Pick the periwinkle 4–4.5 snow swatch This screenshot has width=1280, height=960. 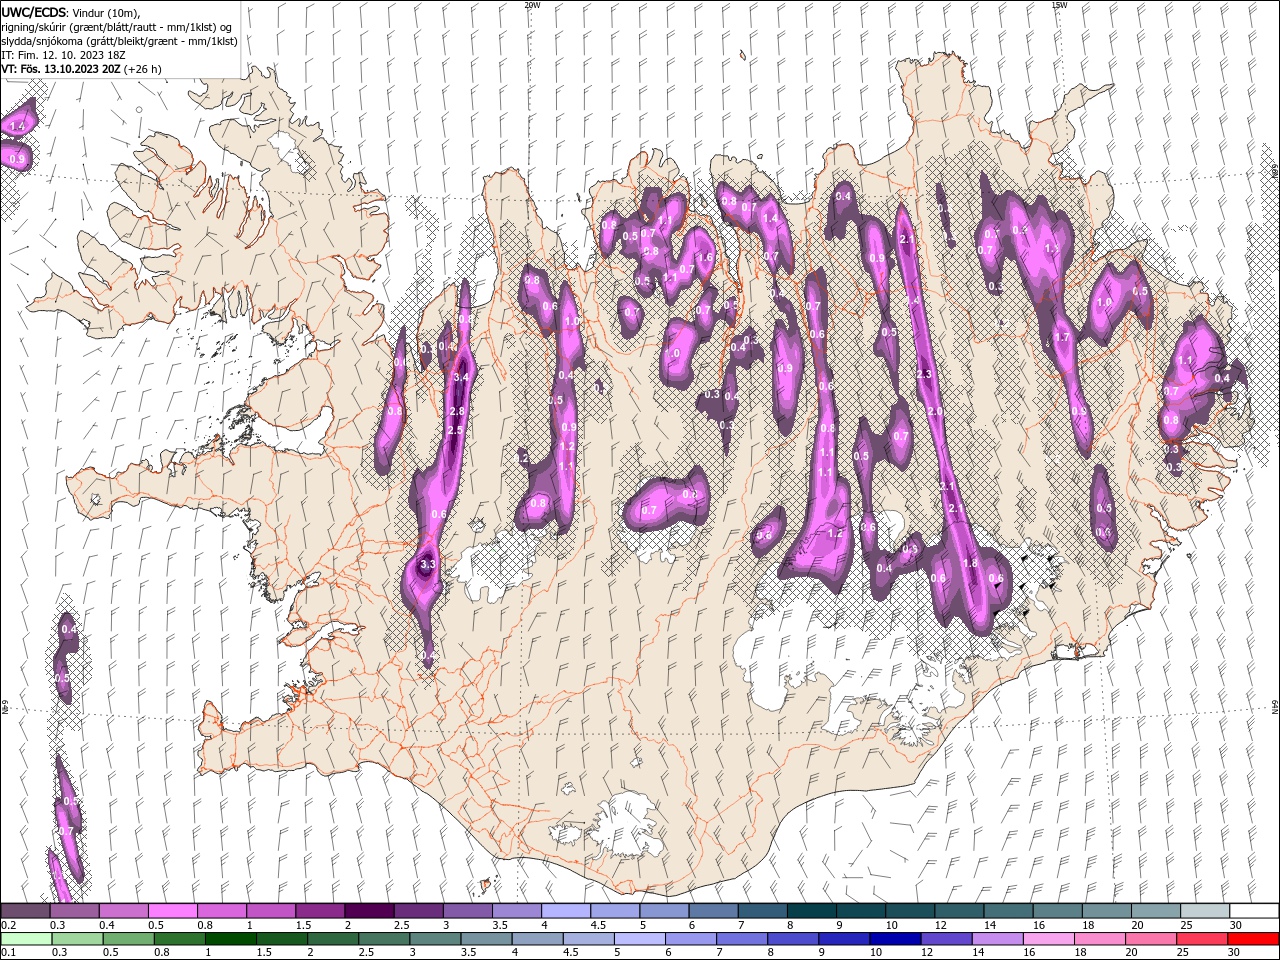click(x=566, y=911)
